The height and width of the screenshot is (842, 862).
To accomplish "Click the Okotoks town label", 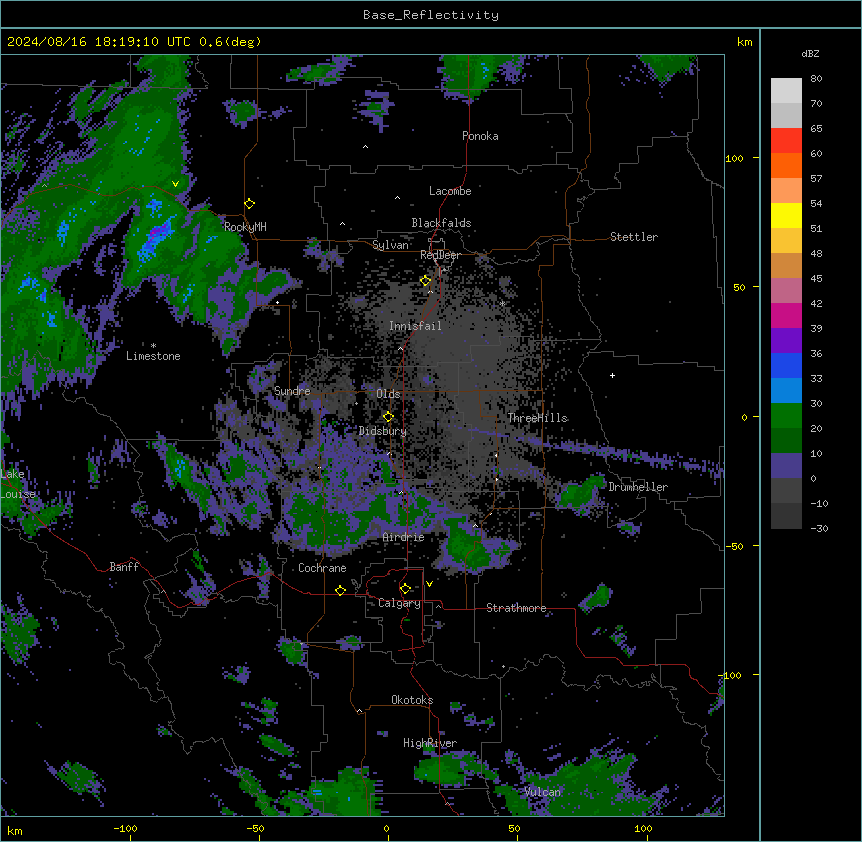I will pyautogui.click(x=412, y=700).
